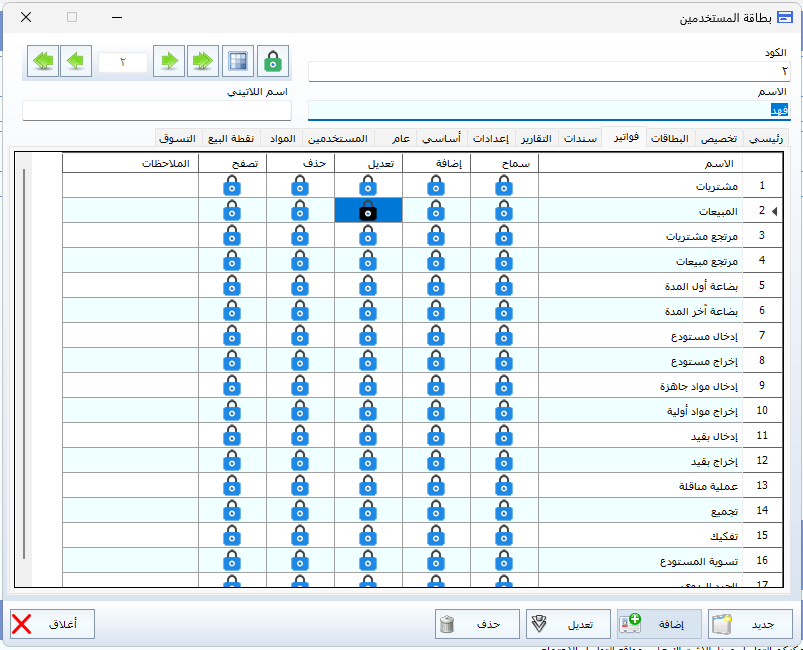Viewport: 803px width, 650px height.
Task: Select the البطاقات tab
Action: coord(670,138)
